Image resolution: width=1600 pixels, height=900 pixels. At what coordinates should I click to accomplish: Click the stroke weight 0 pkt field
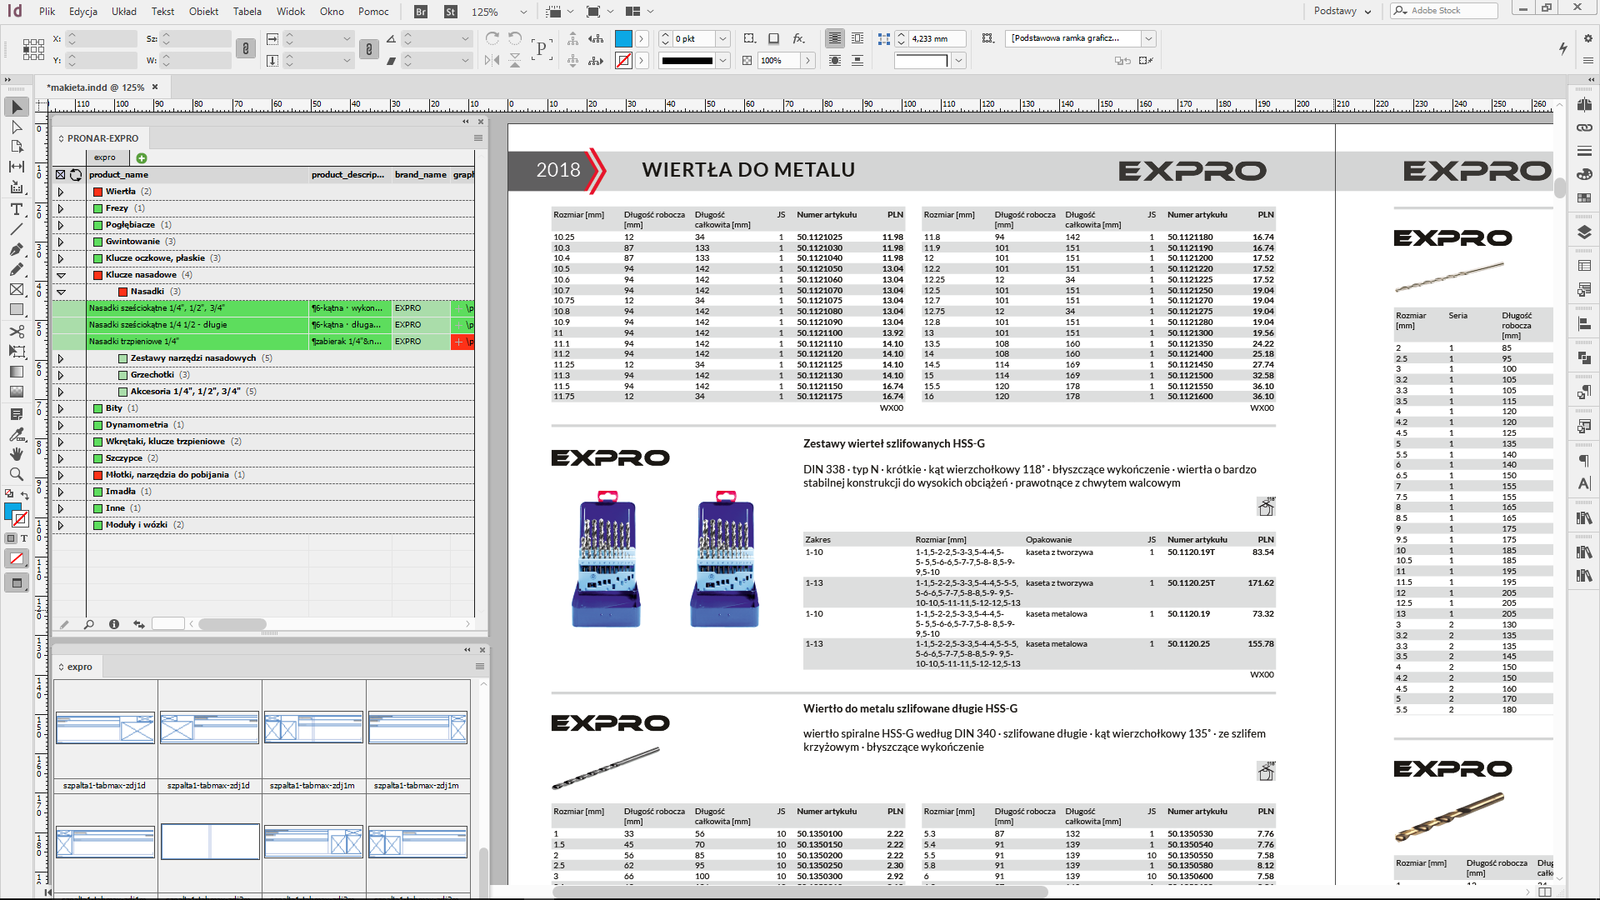694,38
